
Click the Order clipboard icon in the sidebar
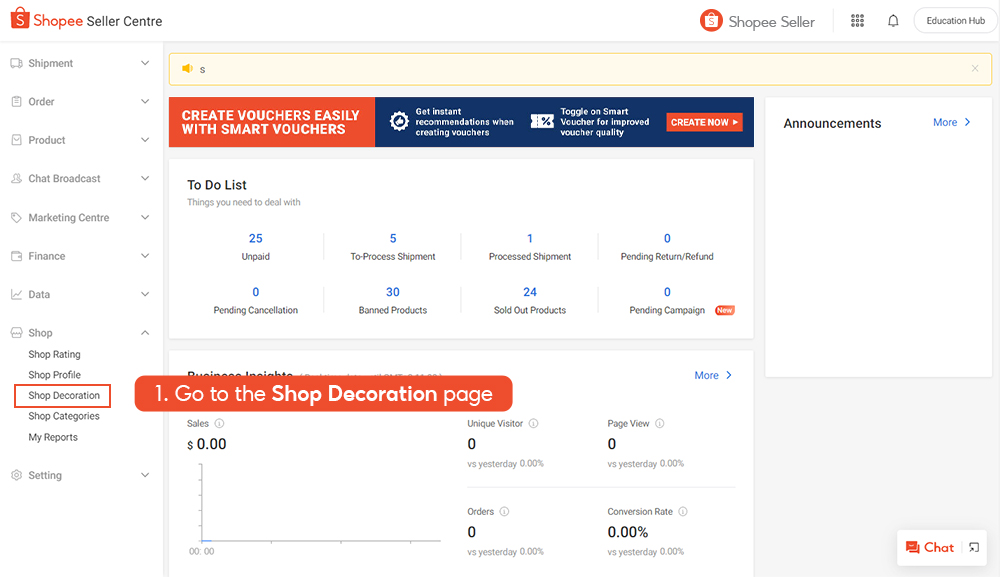17,101
